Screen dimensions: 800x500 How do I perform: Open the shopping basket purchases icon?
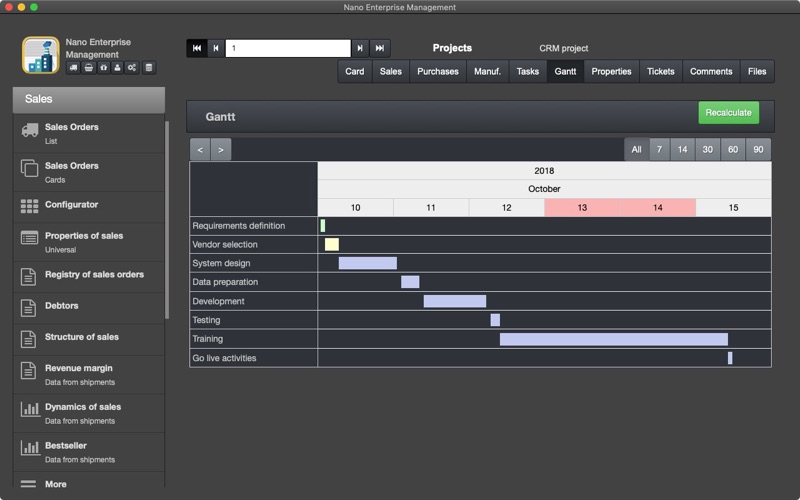tap(89, 68)
